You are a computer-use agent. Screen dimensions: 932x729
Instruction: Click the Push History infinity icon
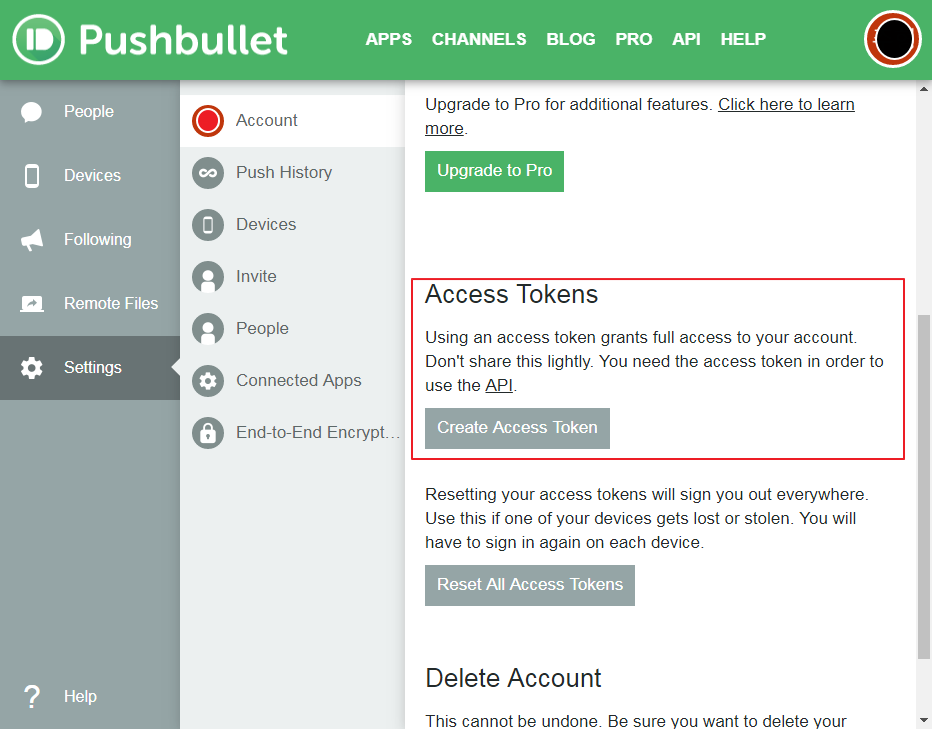click(208, 172)
